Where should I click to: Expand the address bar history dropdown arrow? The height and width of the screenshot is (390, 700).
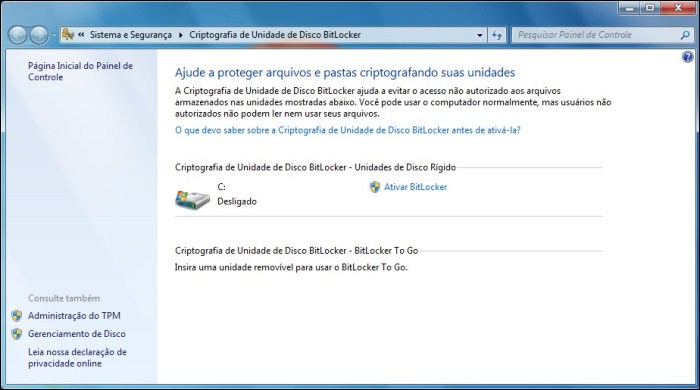479,35
